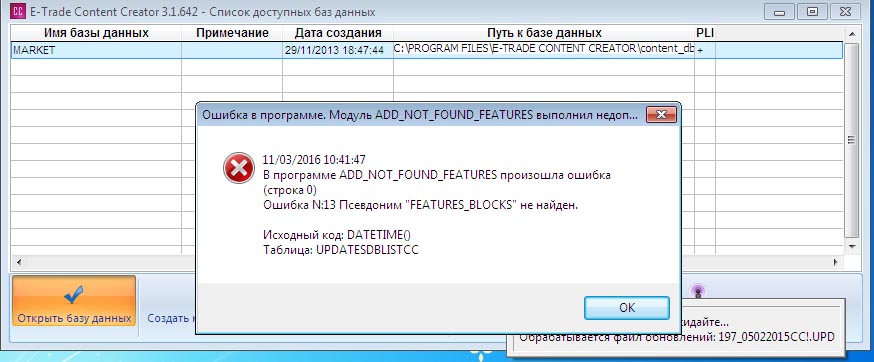
Task: Maximize the E-Trade Content Creator window
Action: coord(813,11)
